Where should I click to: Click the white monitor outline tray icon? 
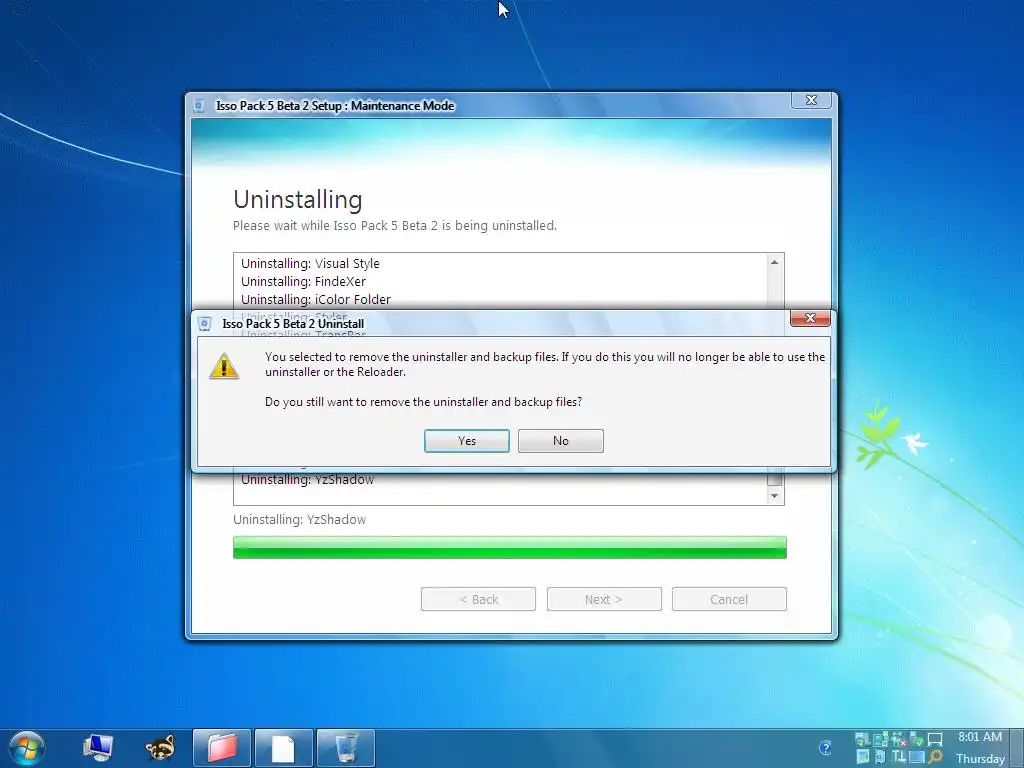tap(935, 740)
